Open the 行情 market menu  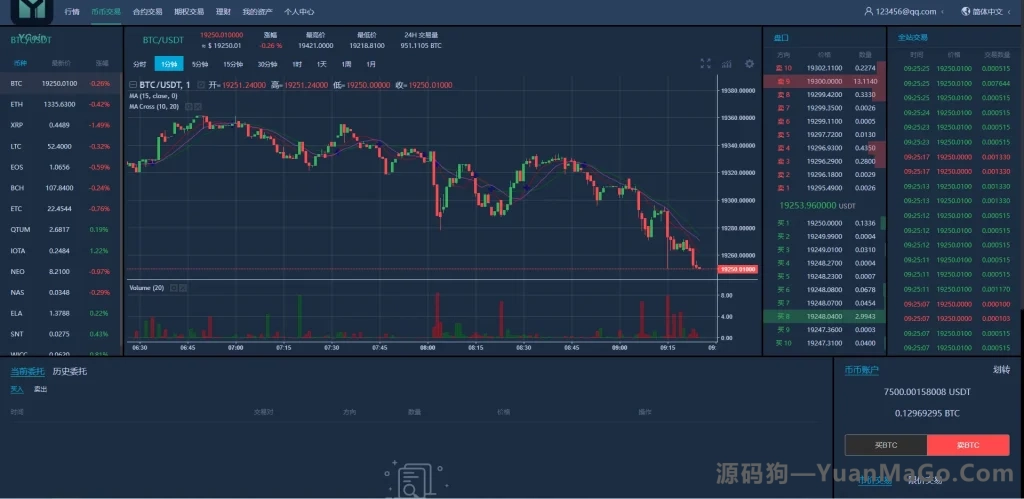[x=72, y=11]
